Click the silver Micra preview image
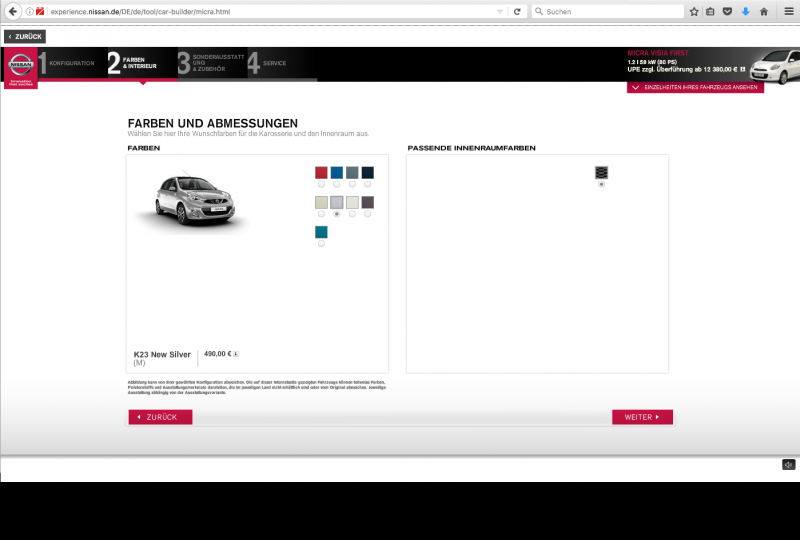The height and width of the screenshot is (540, 800). (x=193, y=200)
